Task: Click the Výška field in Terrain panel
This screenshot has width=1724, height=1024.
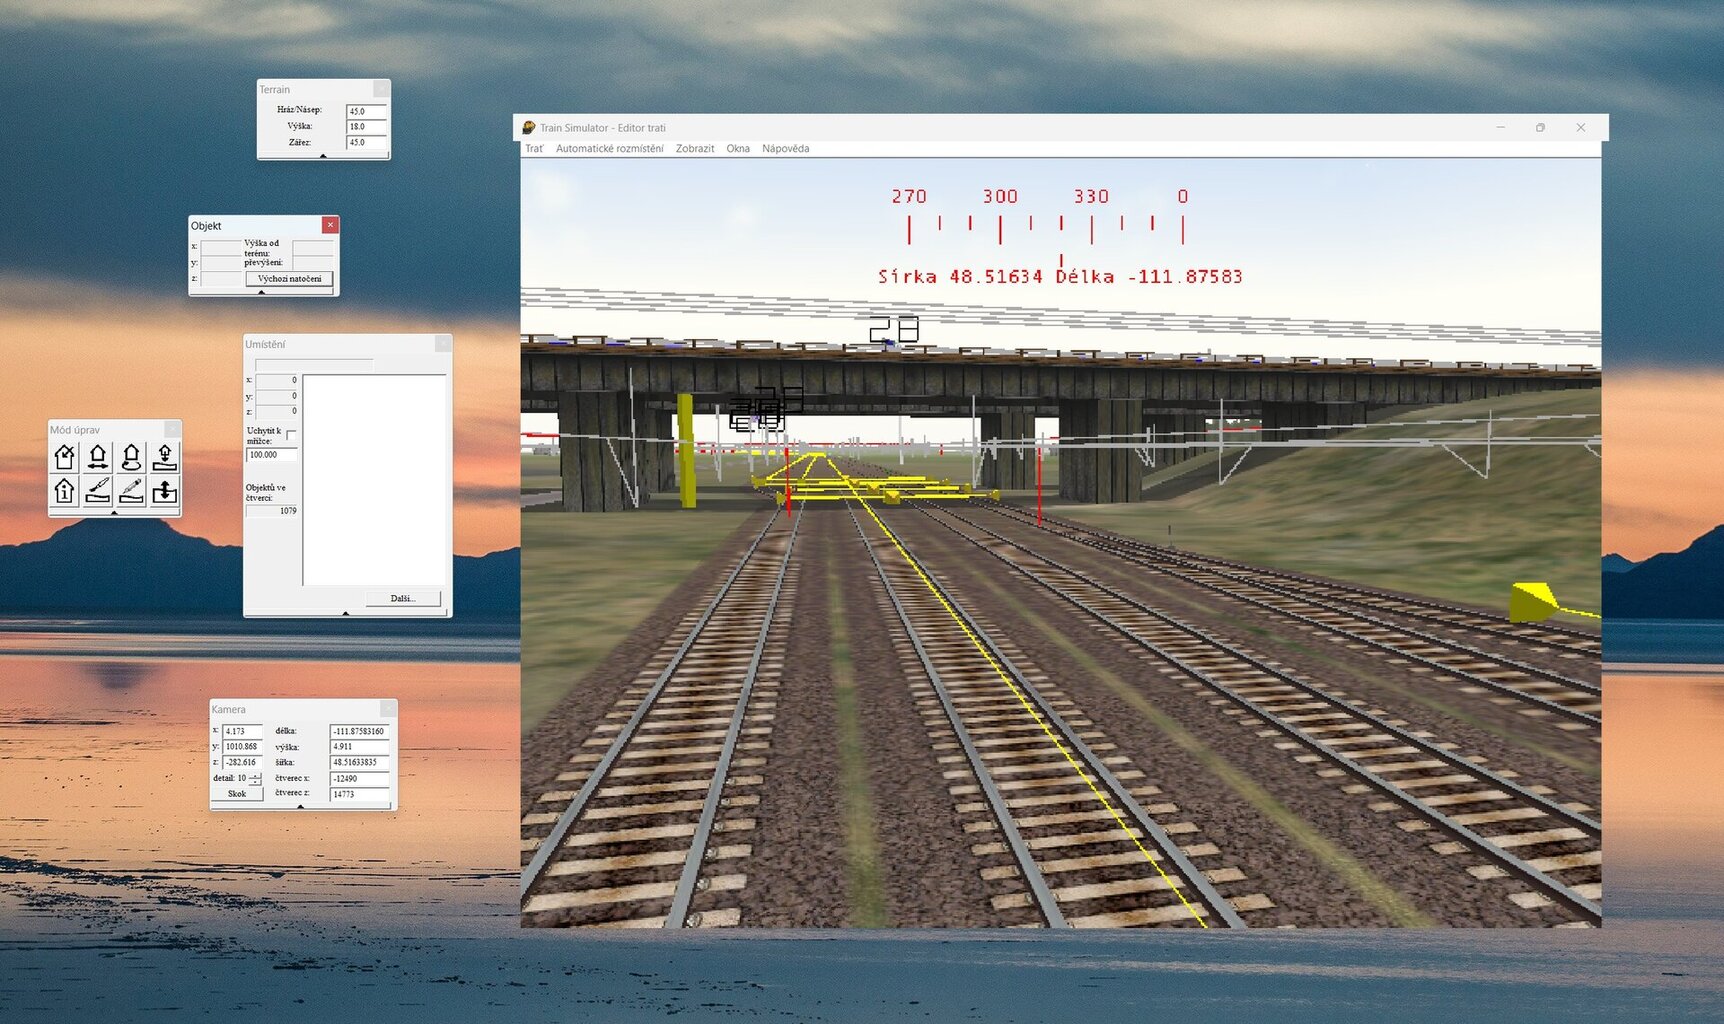Action: (x=365, y=127)
